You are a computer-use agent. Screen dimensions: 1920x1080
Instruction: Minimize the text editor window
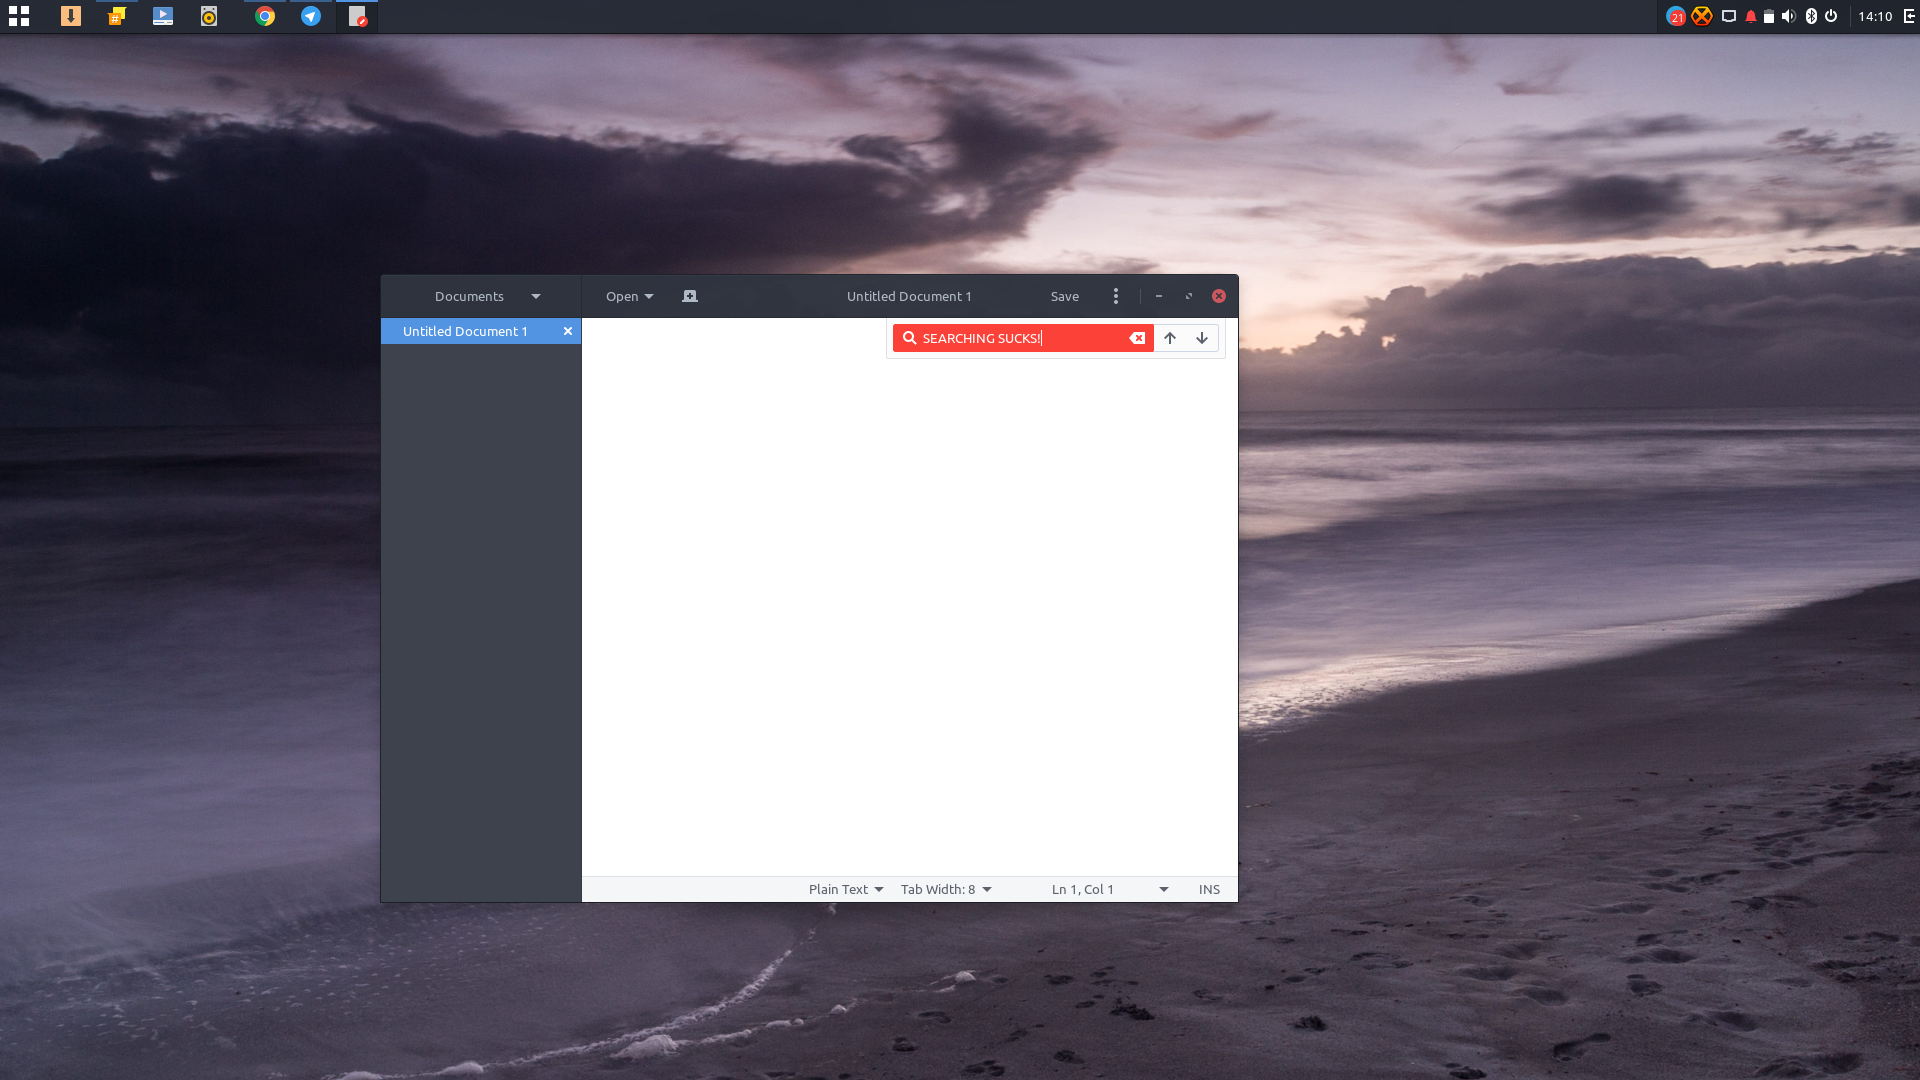click(x=1159, y=296)
